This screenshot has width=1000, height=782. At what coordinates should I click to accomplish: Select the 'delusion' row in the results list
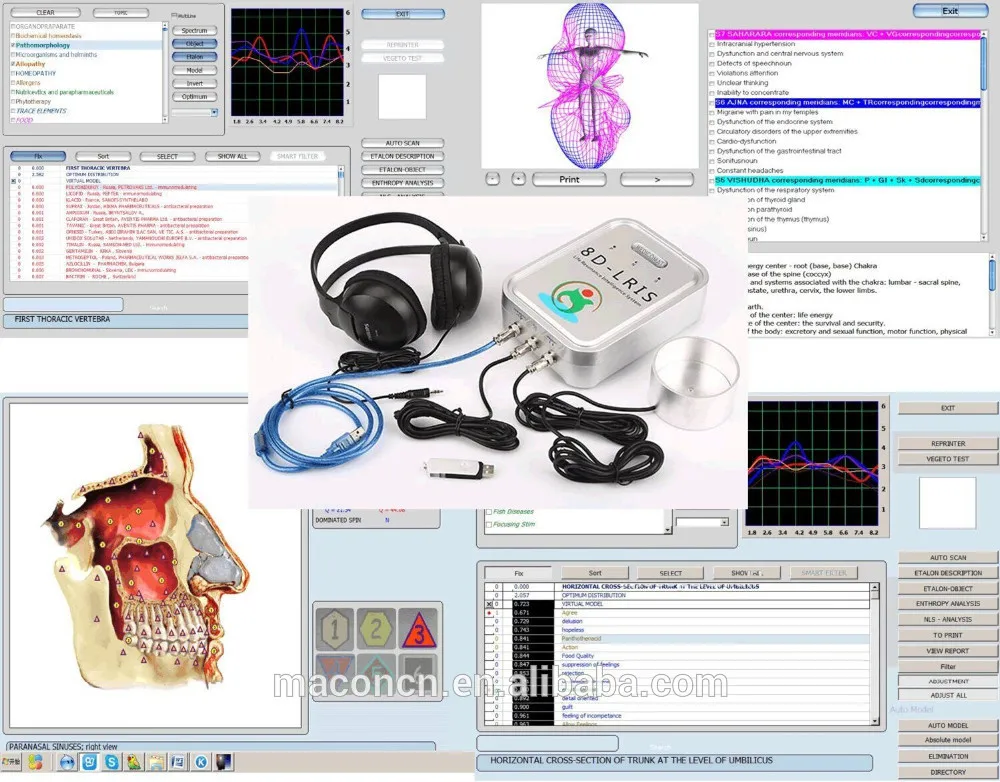point(677,621)
